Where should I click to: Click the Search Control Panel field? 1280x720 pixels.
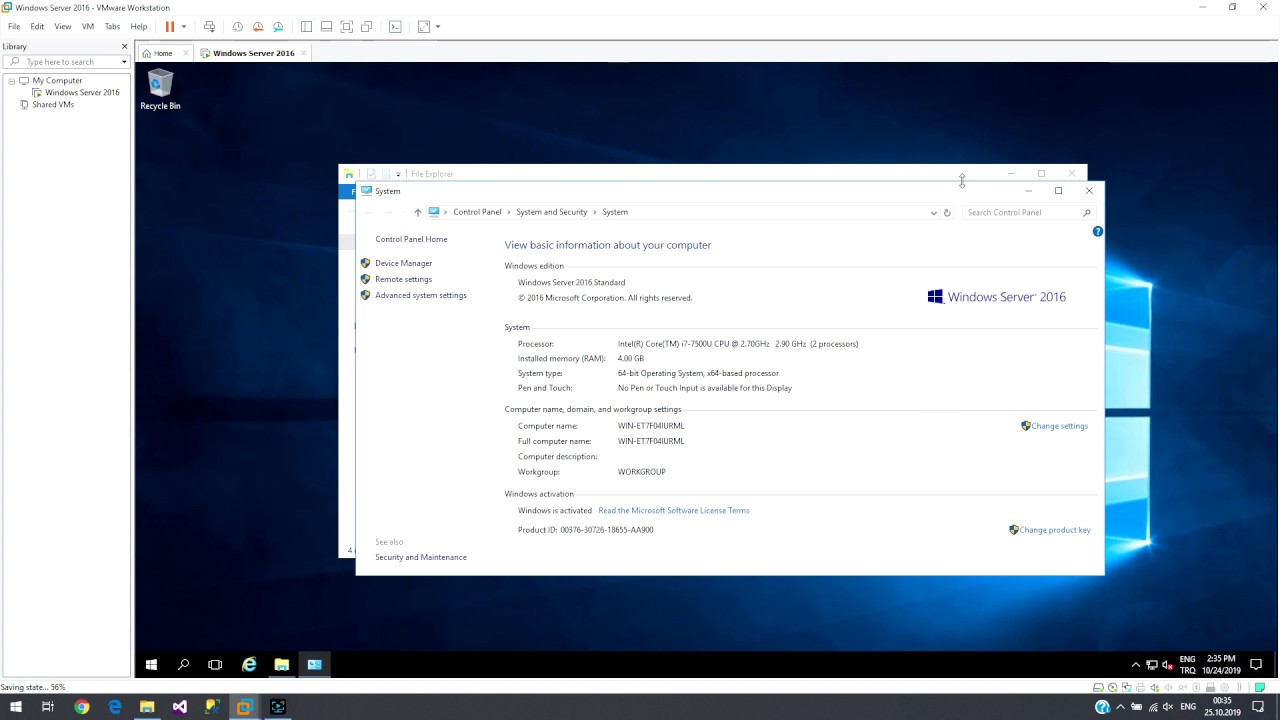[x=1028, y=212]
